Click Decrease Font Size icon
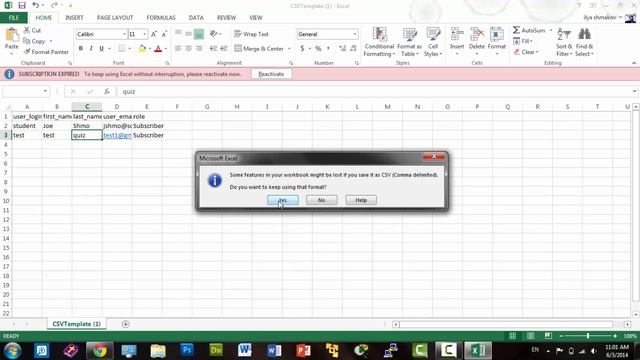This screenshot has width=640, height=360. click(164, 34)
